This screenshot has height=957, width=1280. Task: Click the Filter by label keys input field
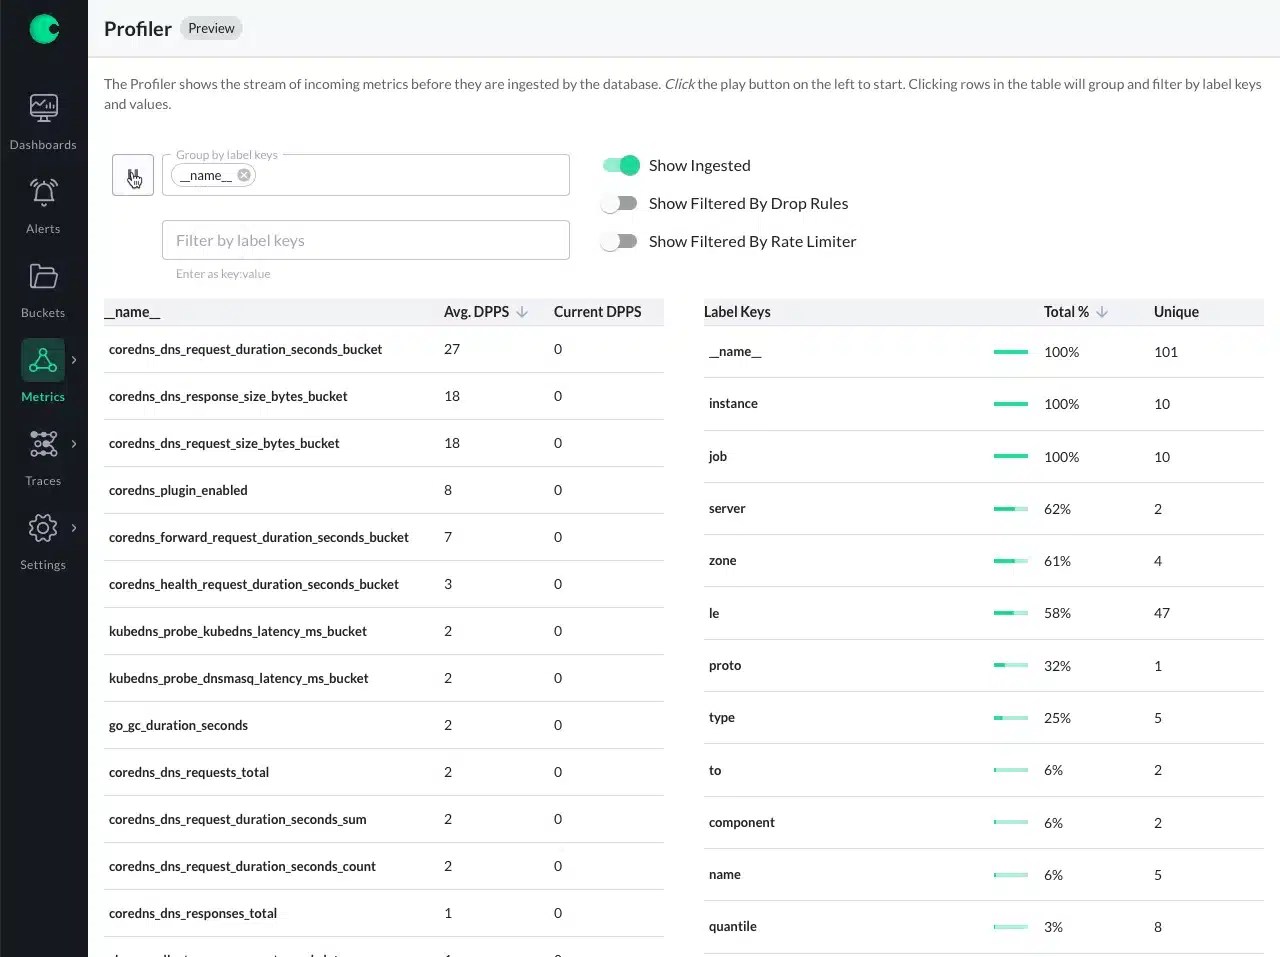click(x=365, y=240)
